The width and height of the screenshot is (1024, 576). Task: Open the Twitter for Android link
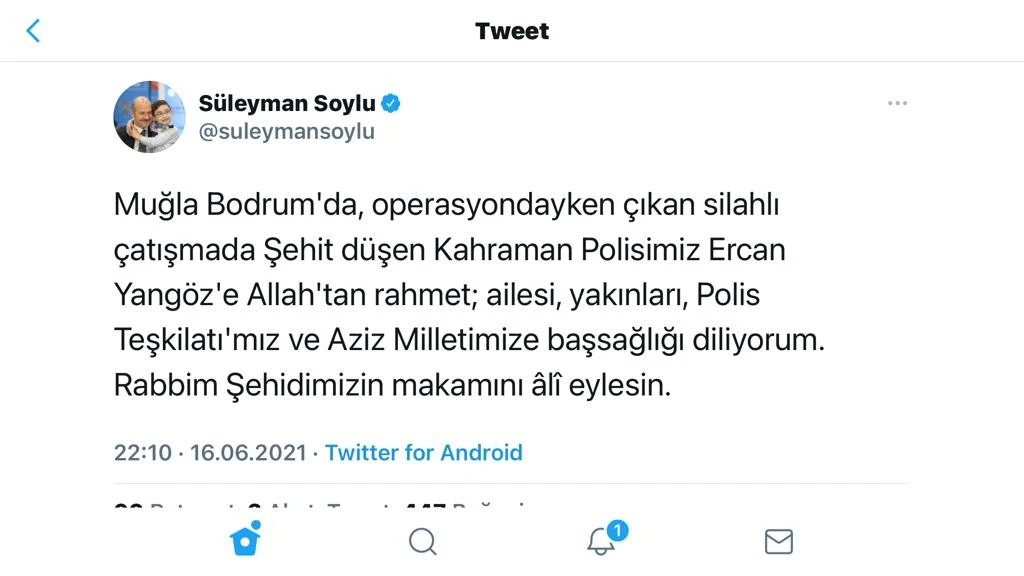[x=423, y=452]
